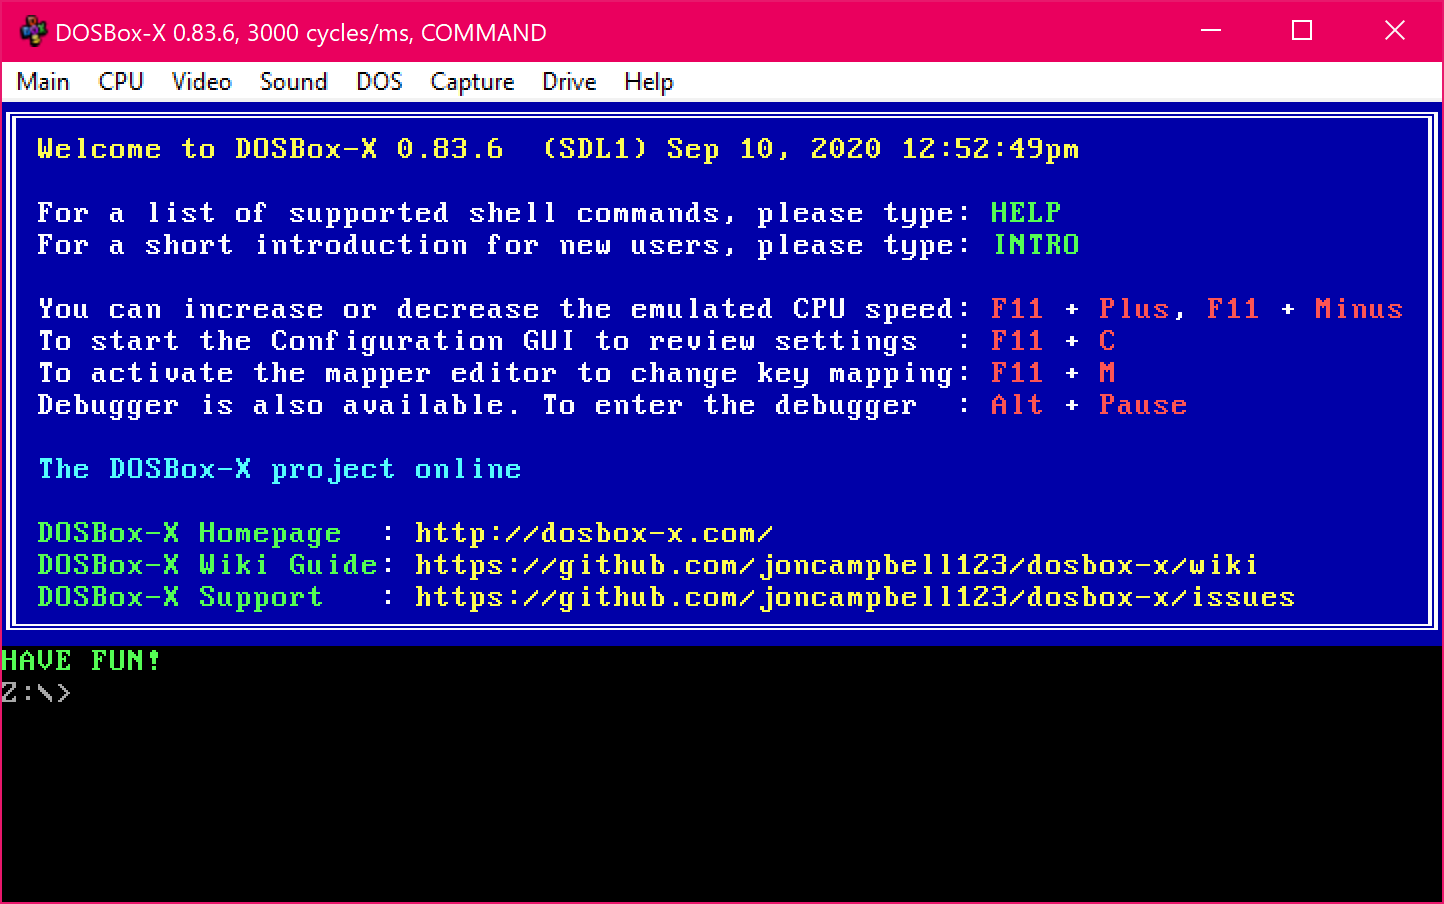Screen dimensions: 1444x904
Task: Open the DOS menu
Action: pyautogui.click(x=379, y=82)
